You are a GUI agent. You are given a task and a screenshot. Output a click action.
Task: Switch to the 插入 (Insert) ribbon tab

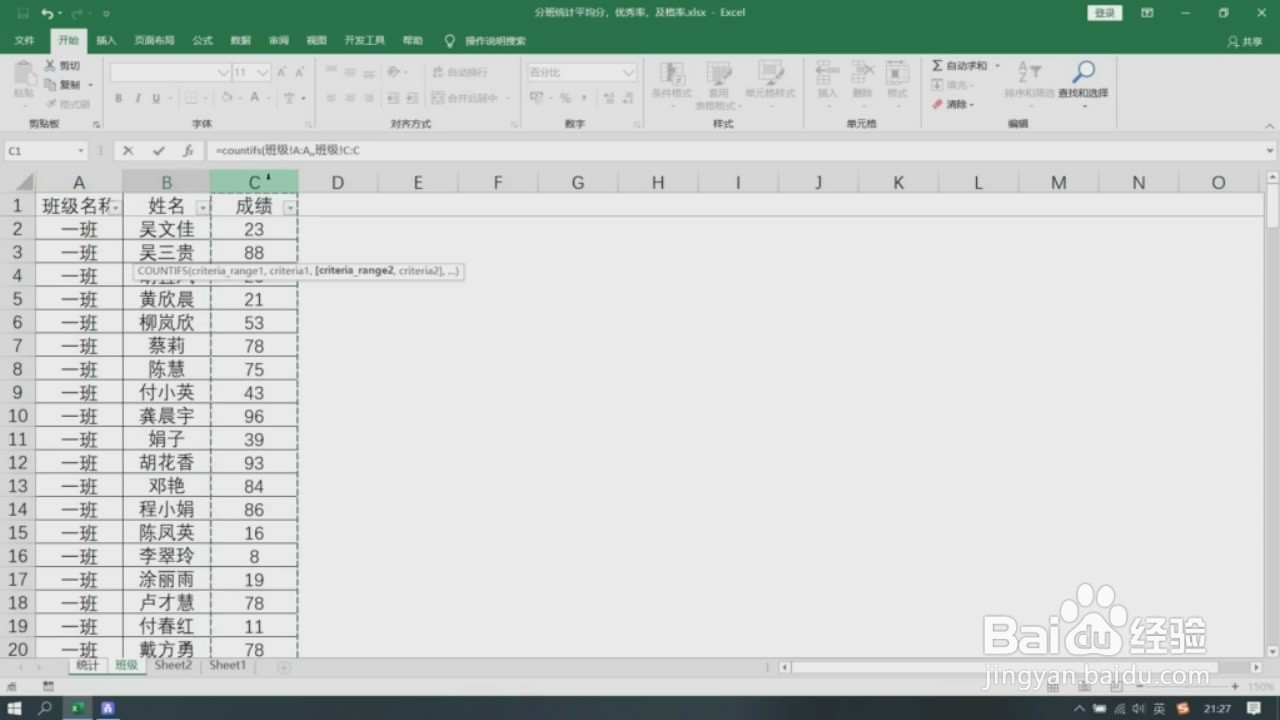pos(106,41)
